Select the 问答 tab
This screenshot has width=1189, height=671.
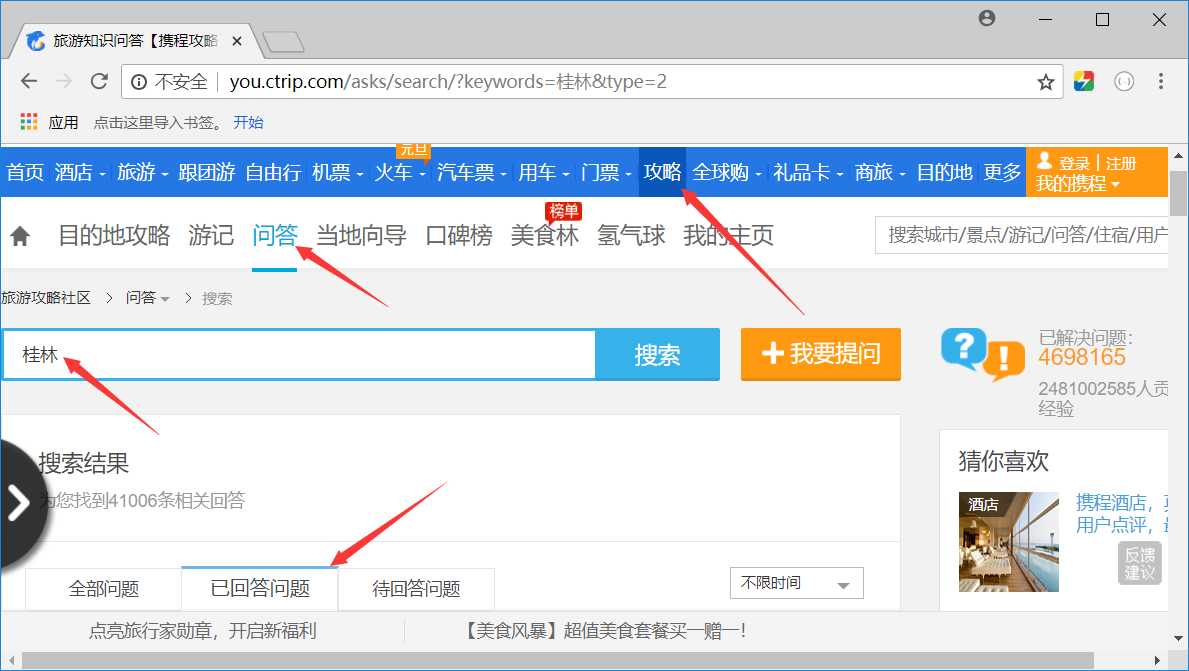coord(275,236)
